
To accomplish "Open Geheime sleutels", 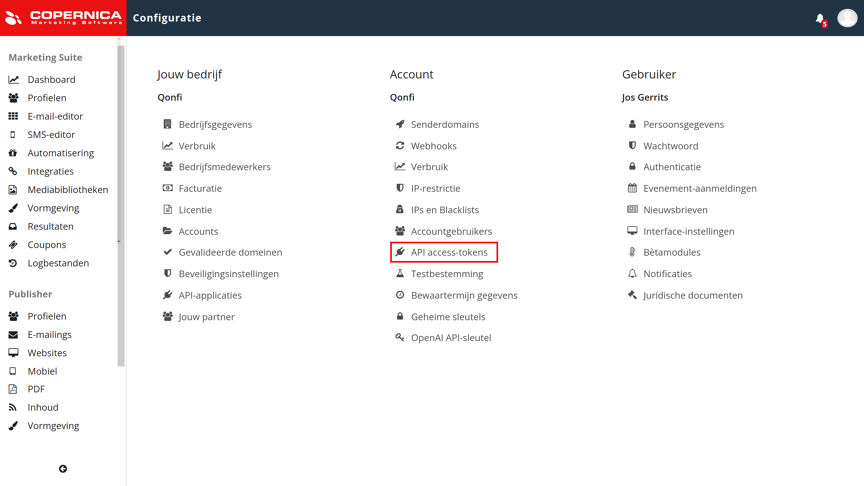I will click(x=448, y=317).
